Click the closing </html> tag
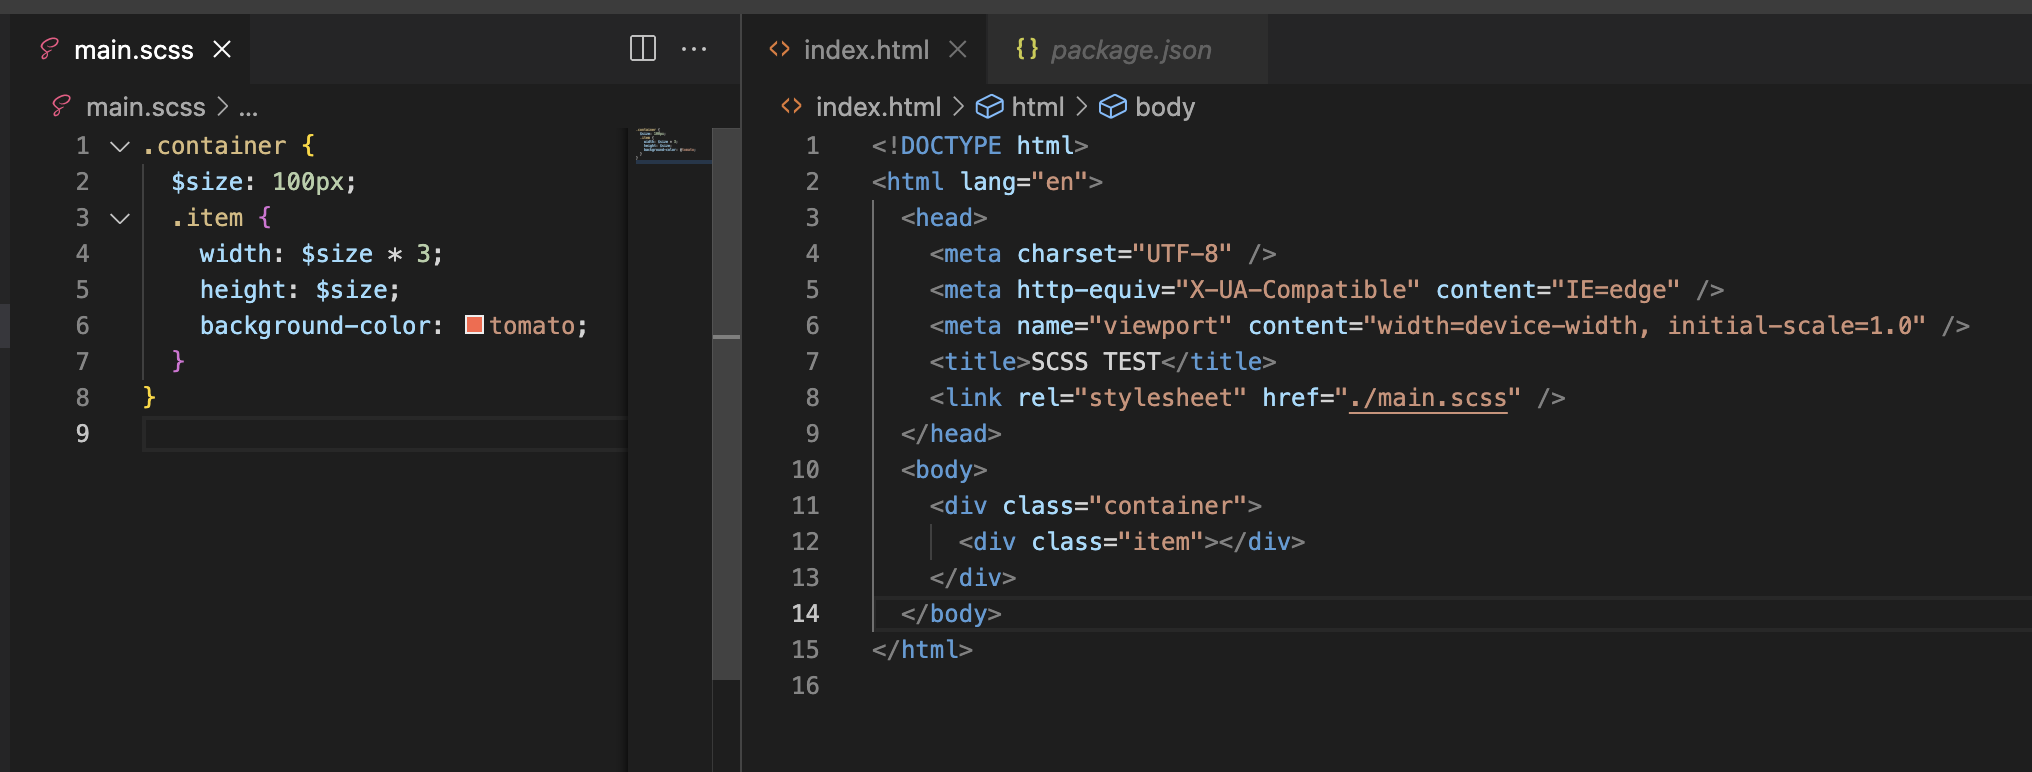This screenshot has height=772, width=2032. 922,650
